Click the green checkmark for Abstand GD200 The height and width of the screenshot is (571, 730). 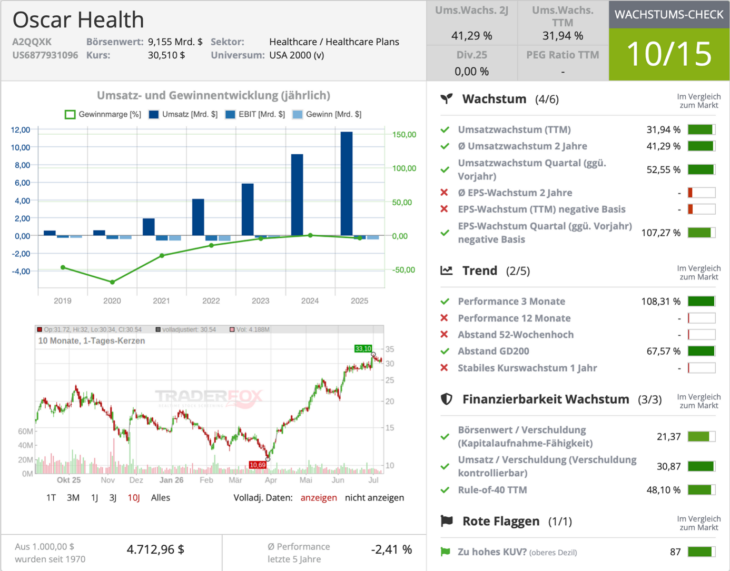tap(445, 351)
